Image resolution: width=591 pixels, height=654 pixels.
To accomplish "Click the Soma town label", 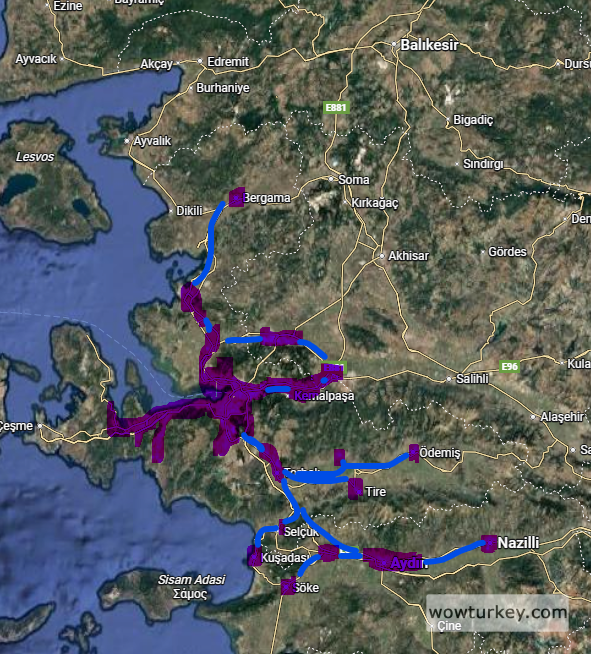I will pyautogui.click(x=354, y=180).
